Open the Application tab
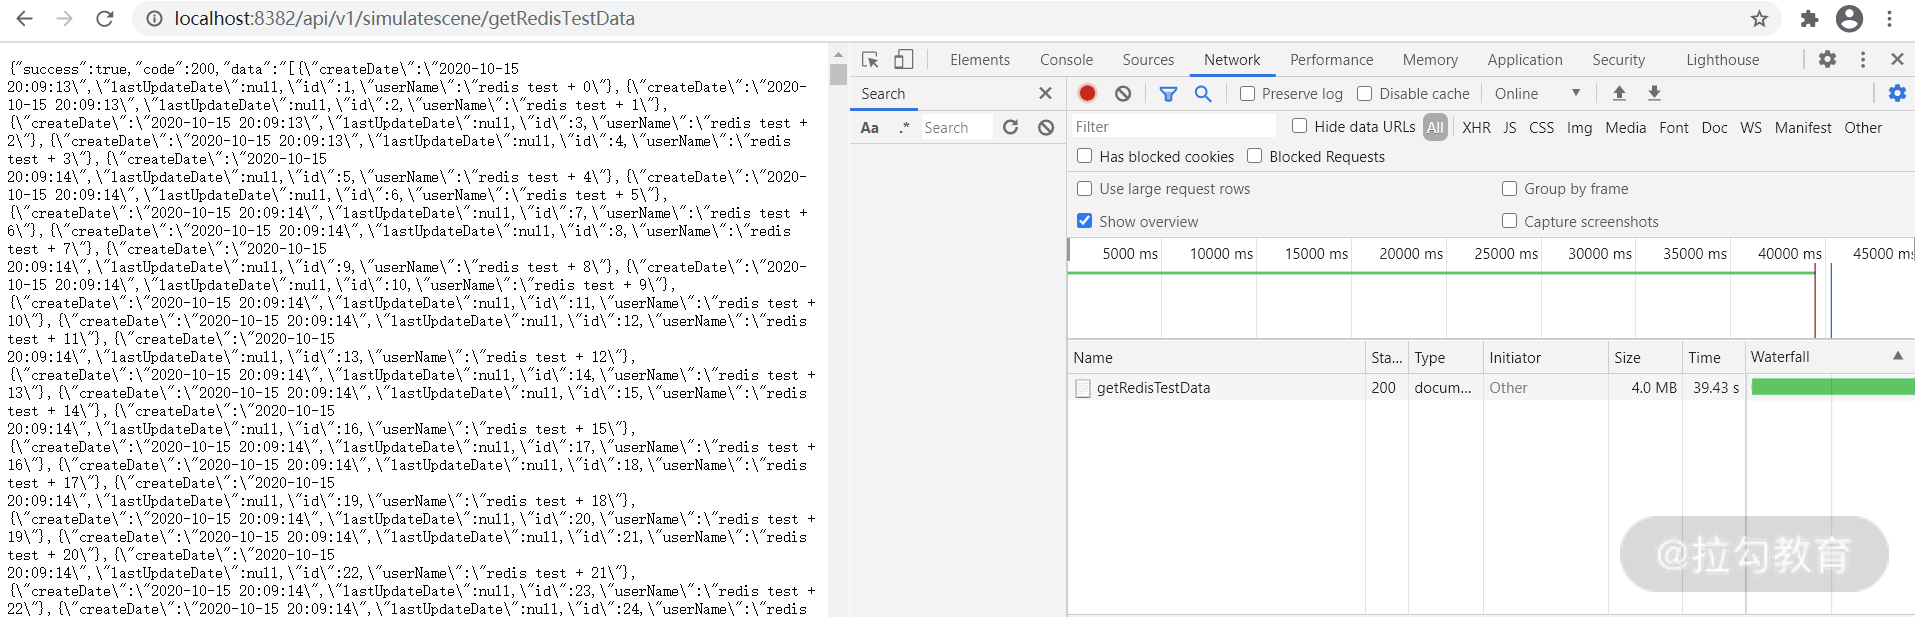This screenshot has height=617, width=1915. 1524,60
